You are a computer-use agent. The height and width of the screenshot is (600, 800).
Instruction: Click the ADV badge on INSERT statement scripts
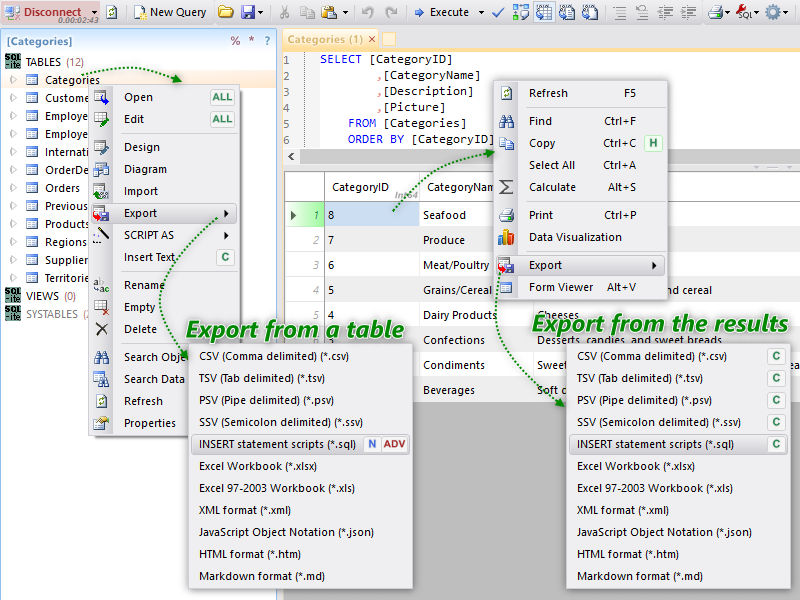point(394,444)
